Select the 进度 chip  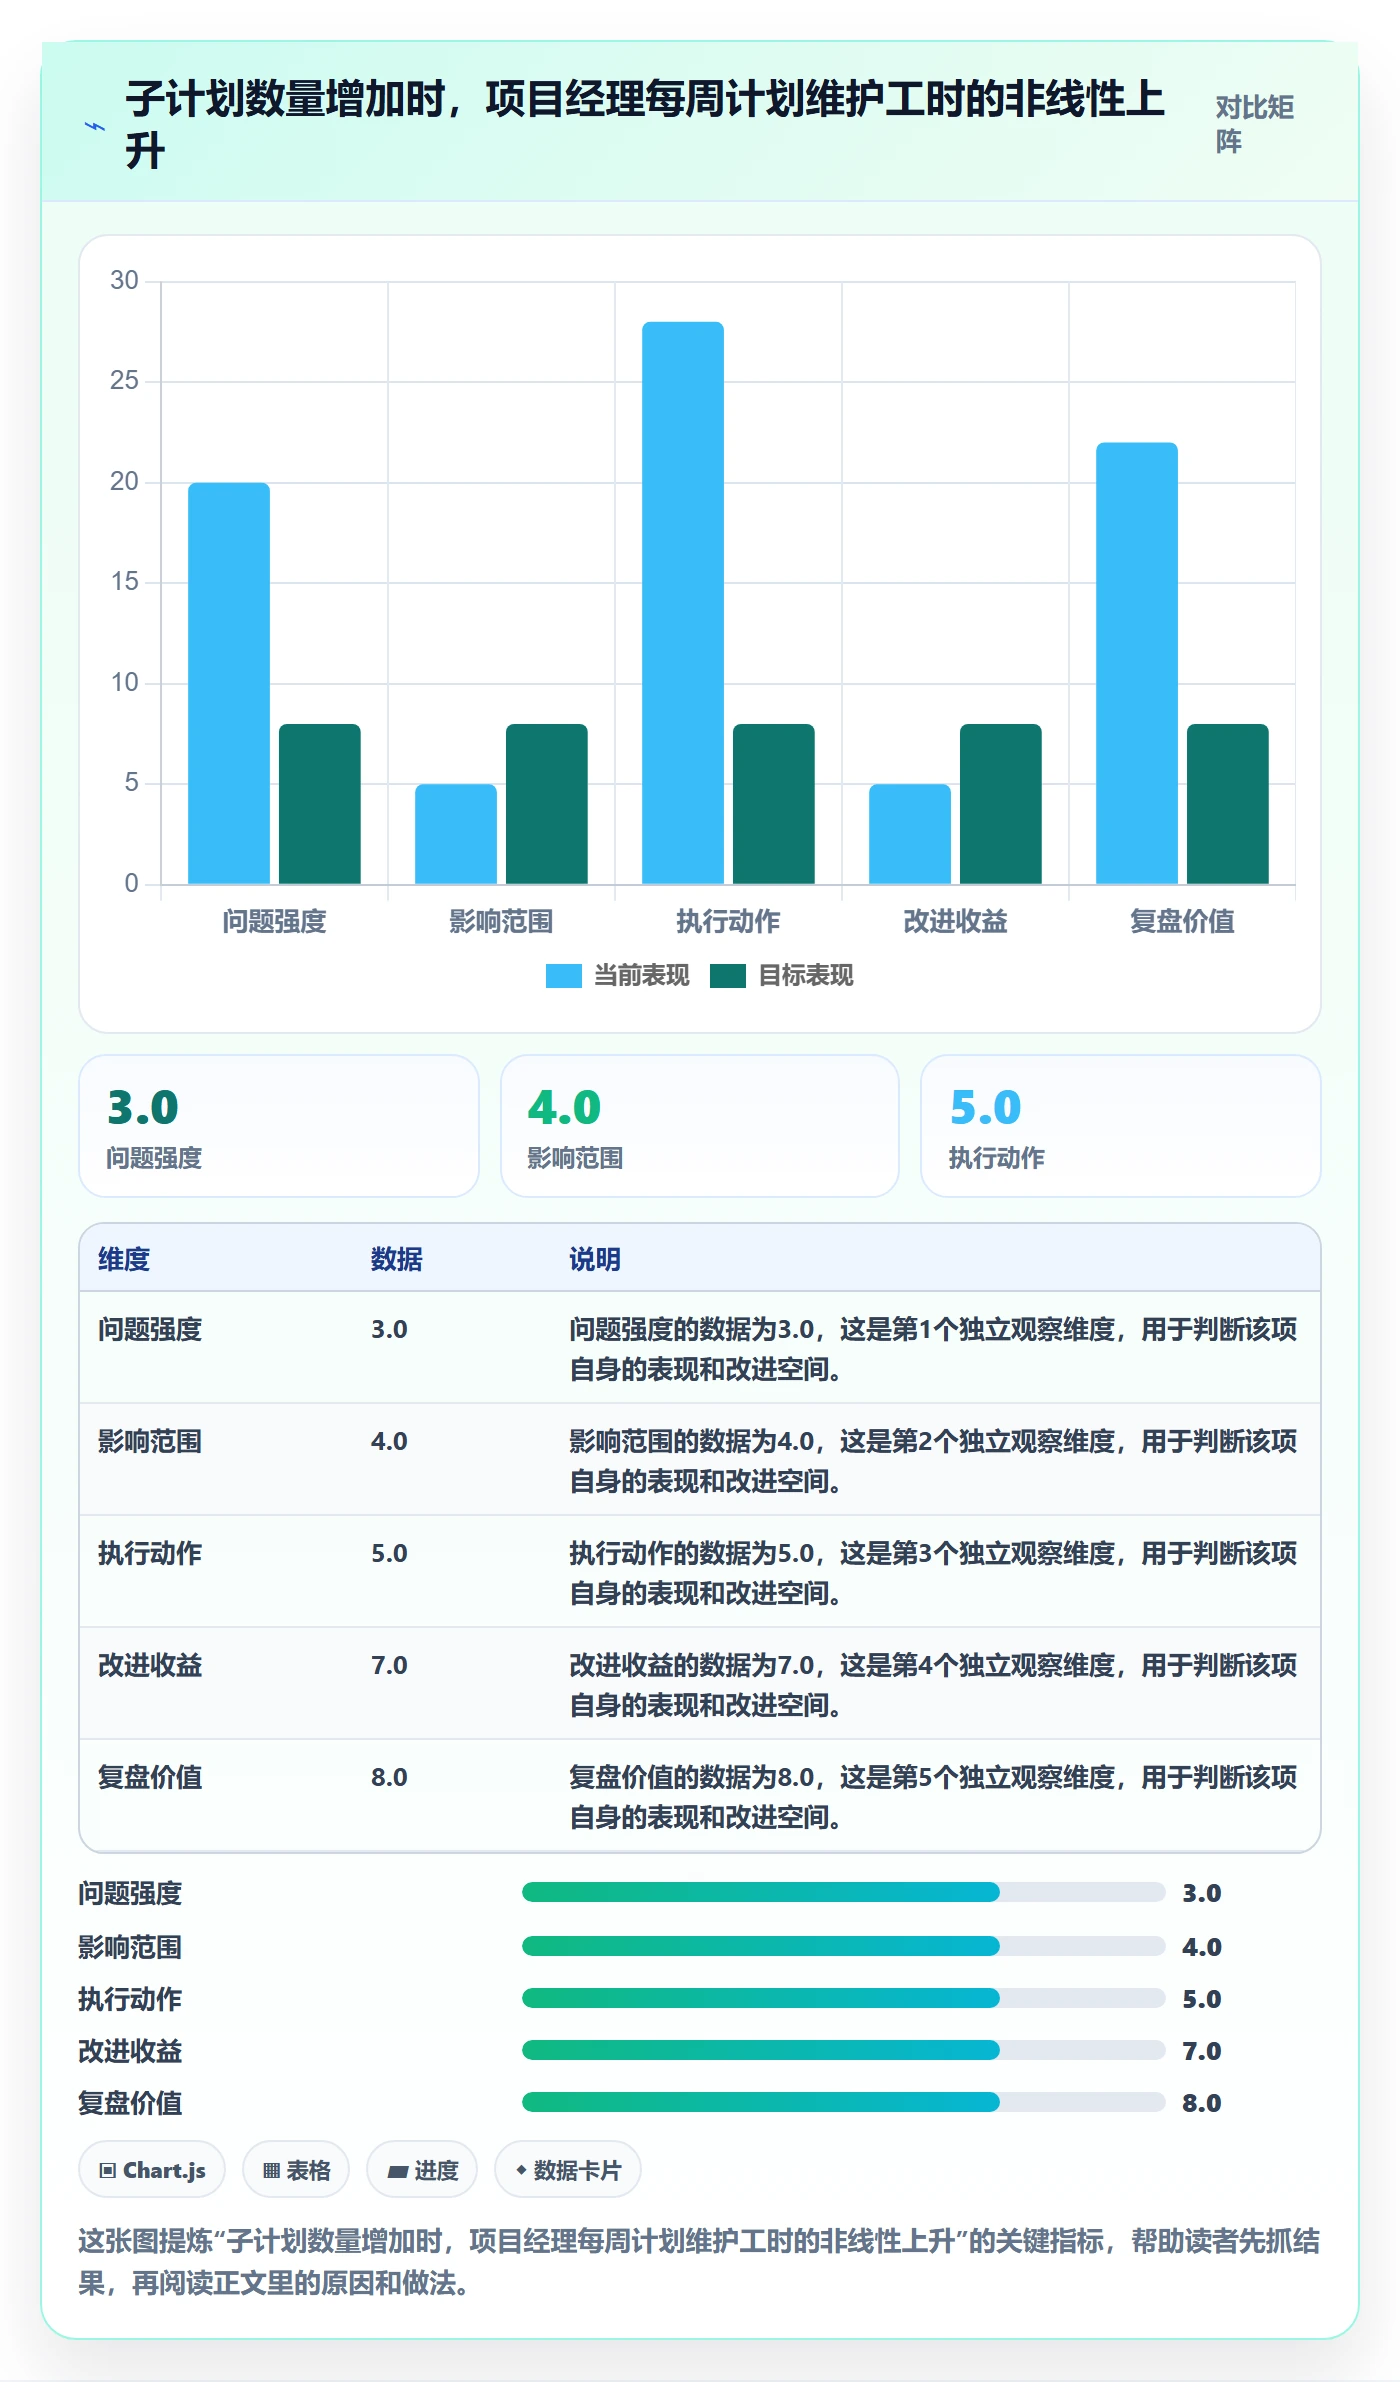[x=422, y=2170]
